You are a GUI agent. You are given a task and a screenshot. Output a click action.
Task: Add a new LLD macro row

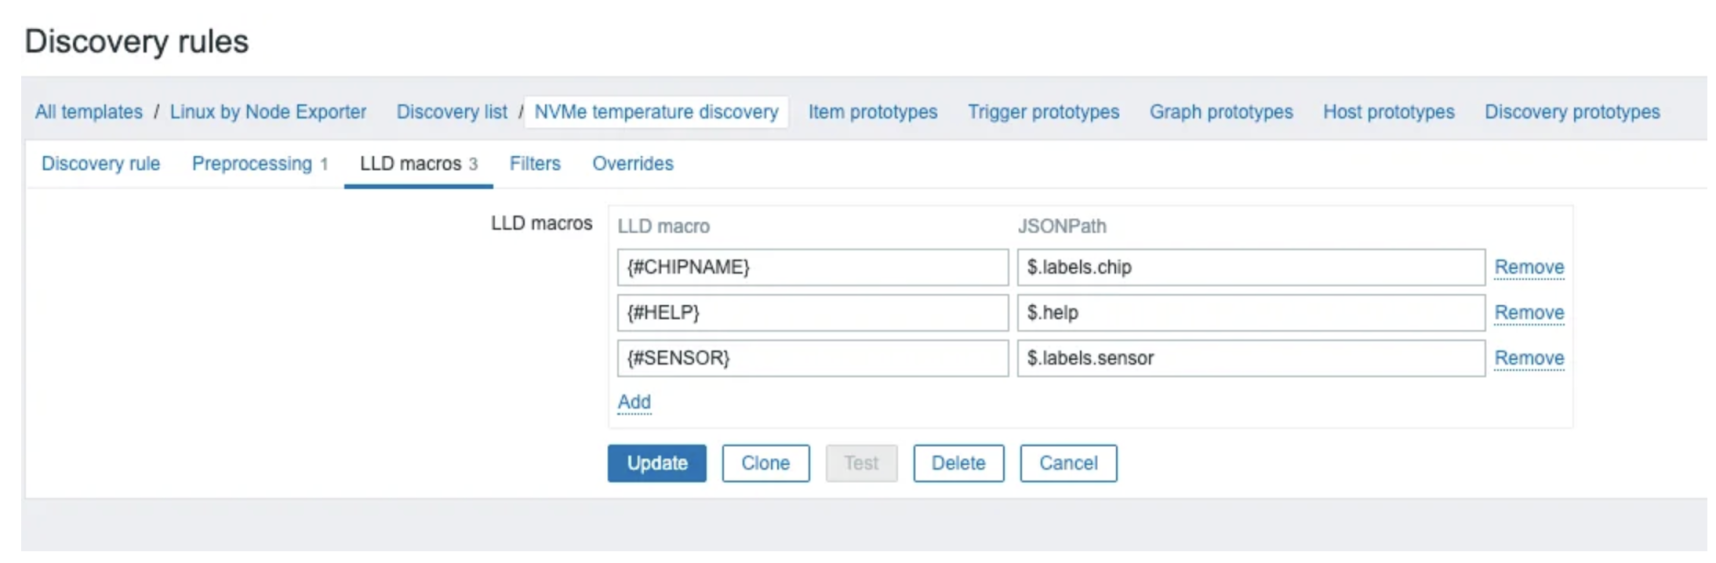pyautogui.click(x=634, y=402)
